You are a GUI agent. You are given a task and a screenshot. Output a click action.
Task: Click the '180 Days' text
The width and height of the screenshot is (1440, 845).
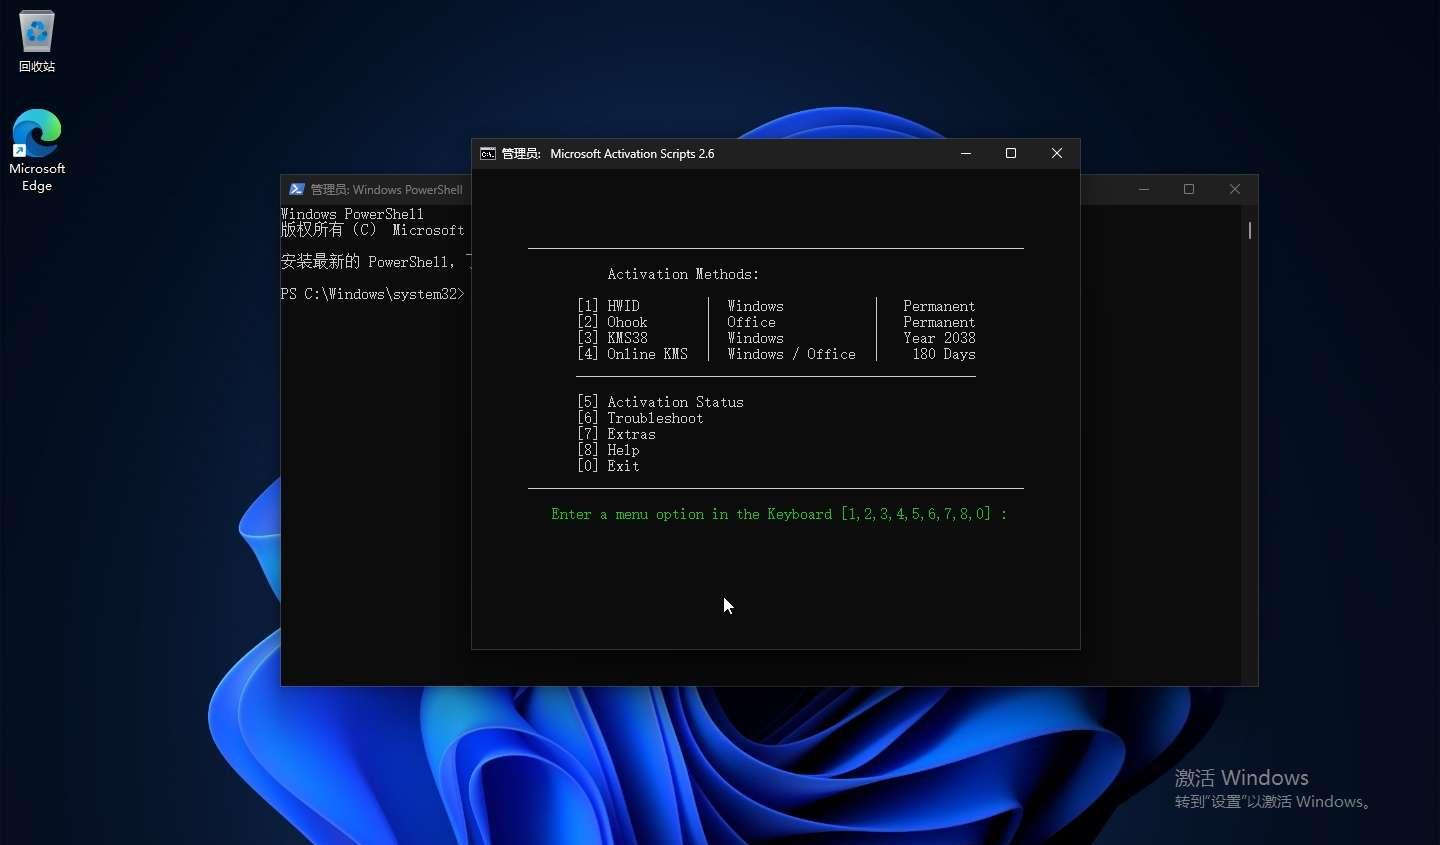coord(943,354)
